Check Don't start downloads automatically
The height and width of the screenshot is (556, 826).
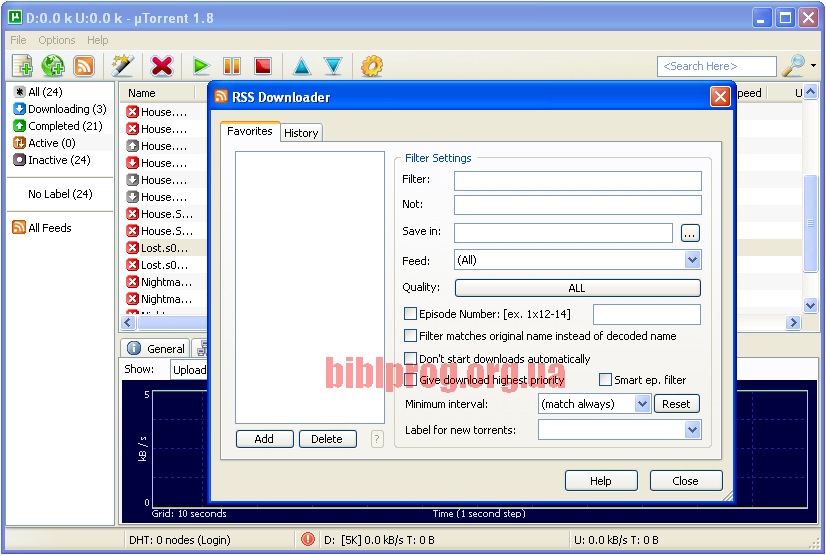click(410, 358)
